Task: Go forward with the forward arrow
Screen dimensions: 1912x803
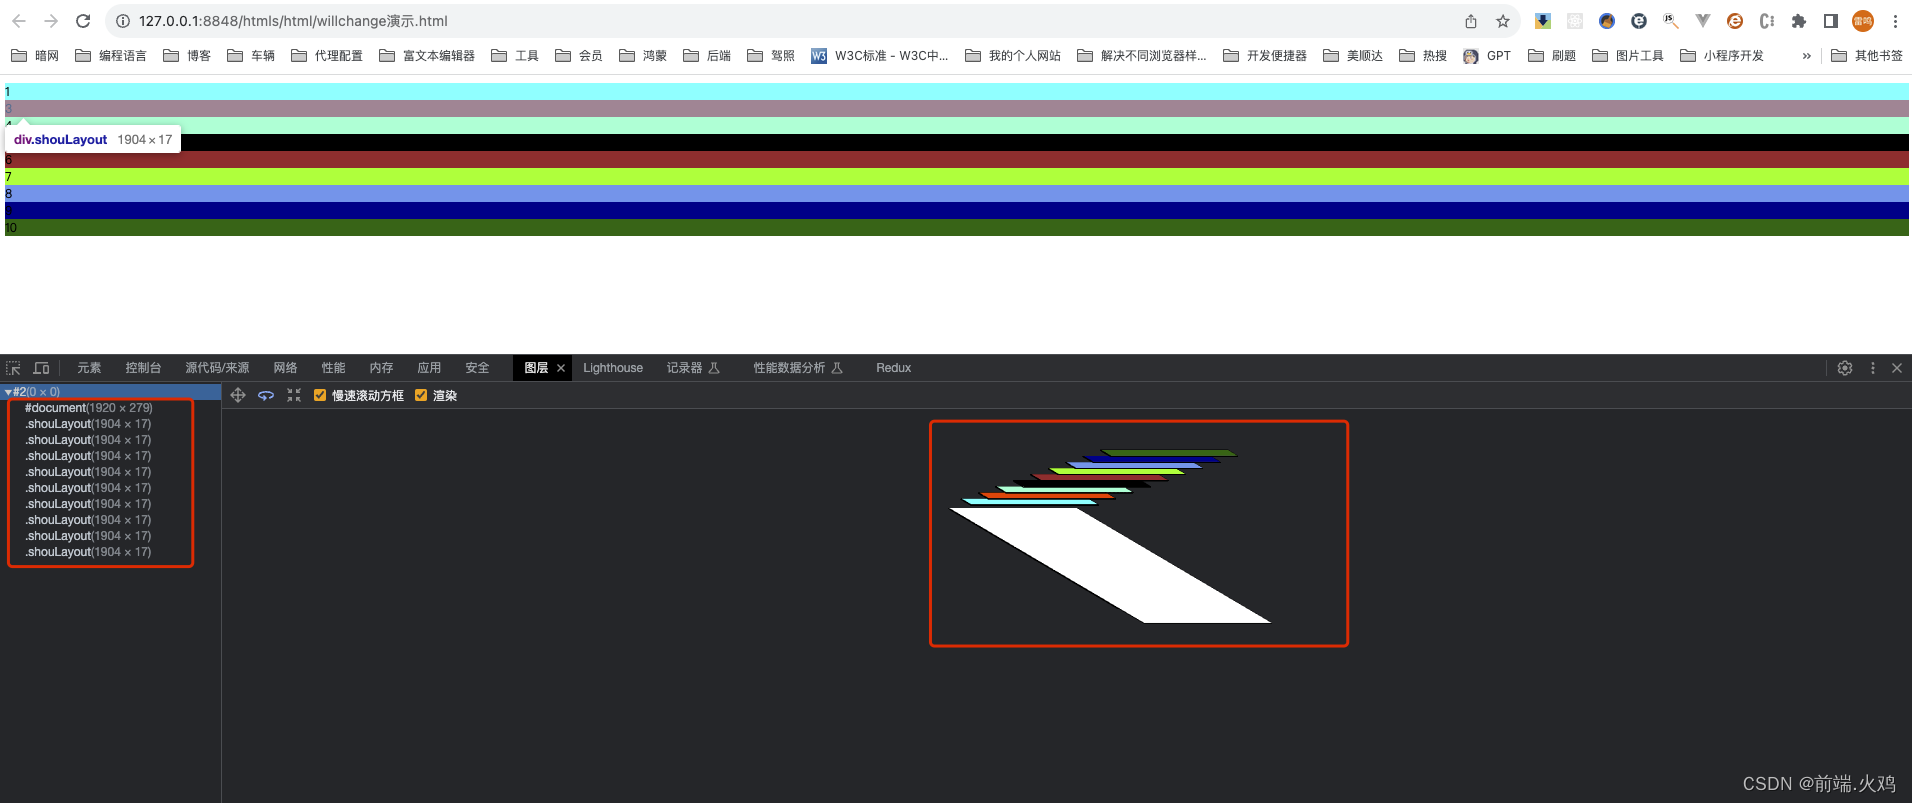Action: pyautogui.click(x=51, y=21)
